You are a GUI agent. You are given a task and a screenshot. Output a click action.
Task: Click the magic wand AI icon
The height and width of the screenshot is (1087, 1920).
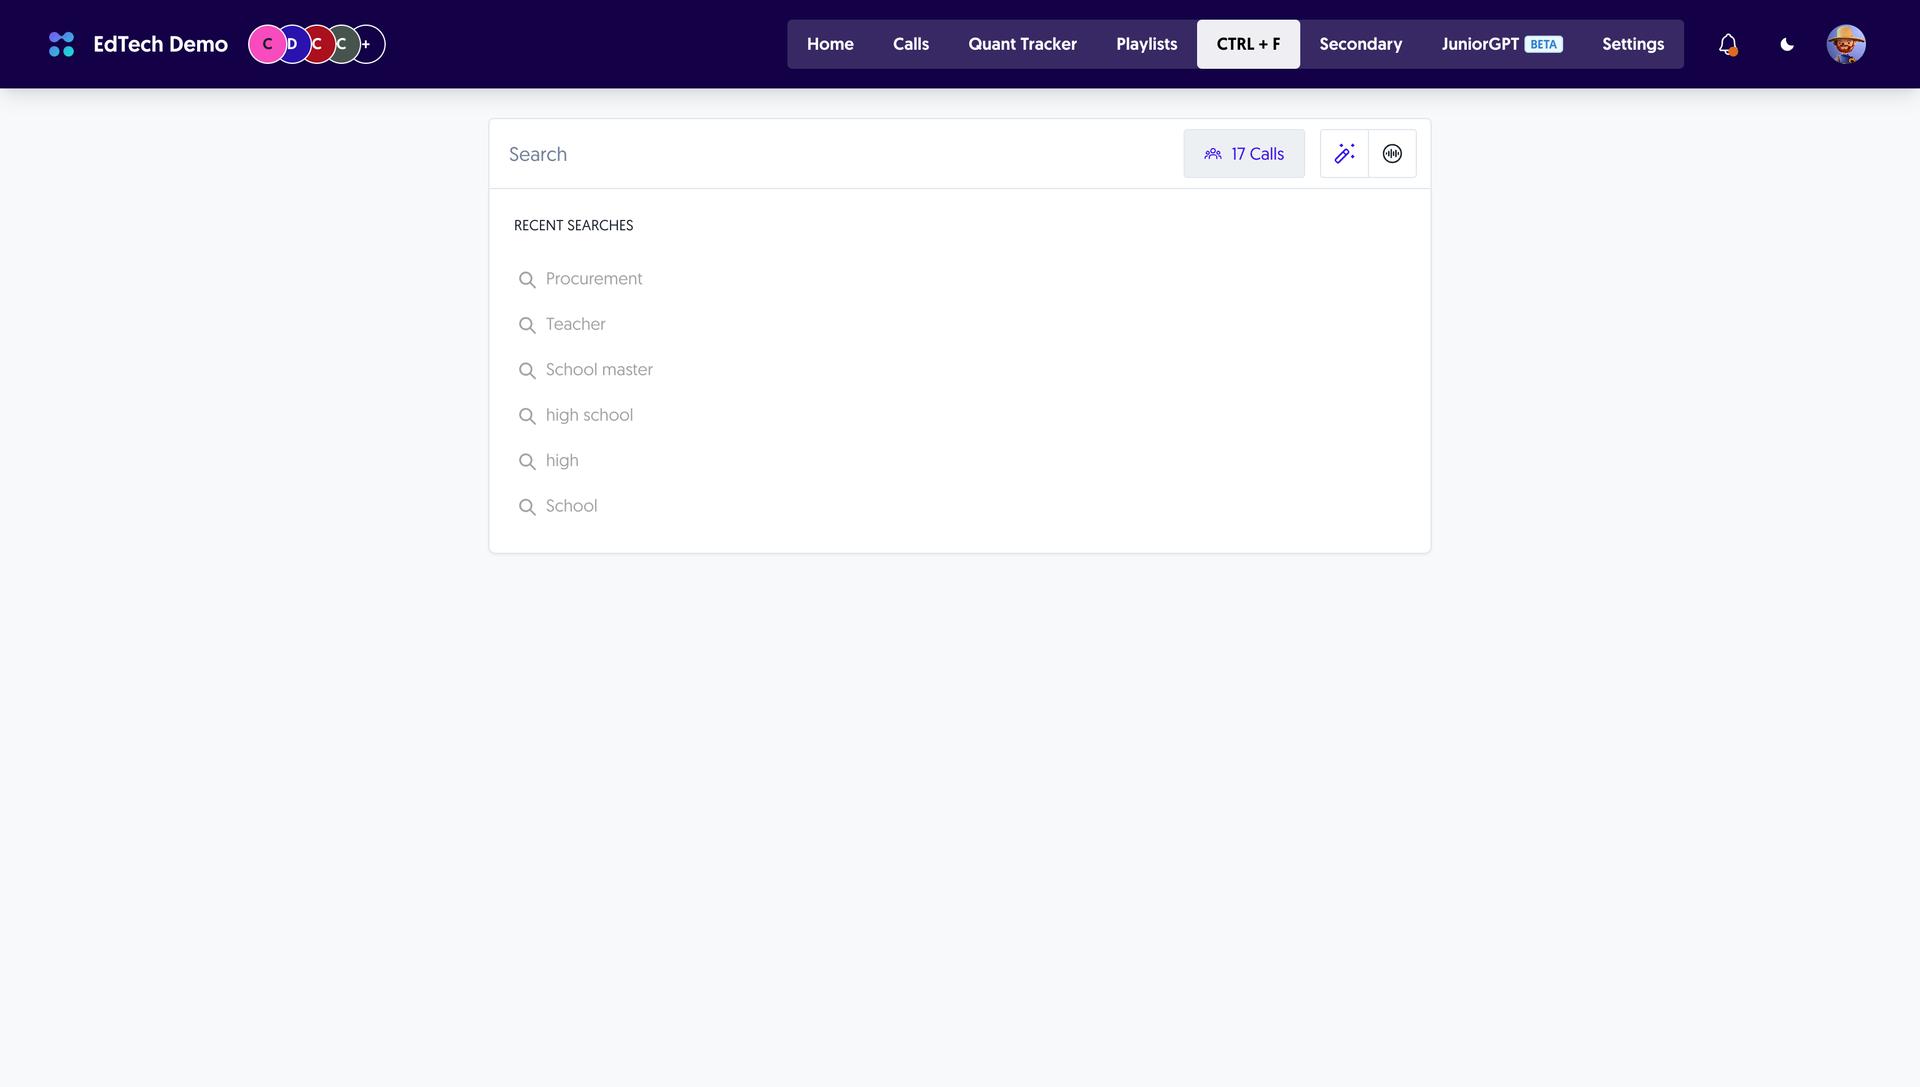(x=1344, y=153)
